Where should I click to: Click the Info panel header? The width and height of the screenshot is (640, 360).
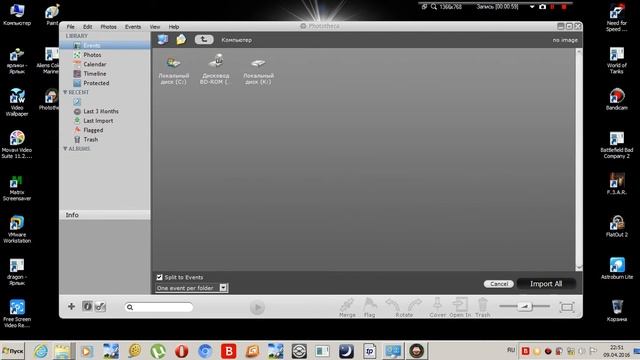[x=105, y=215]
